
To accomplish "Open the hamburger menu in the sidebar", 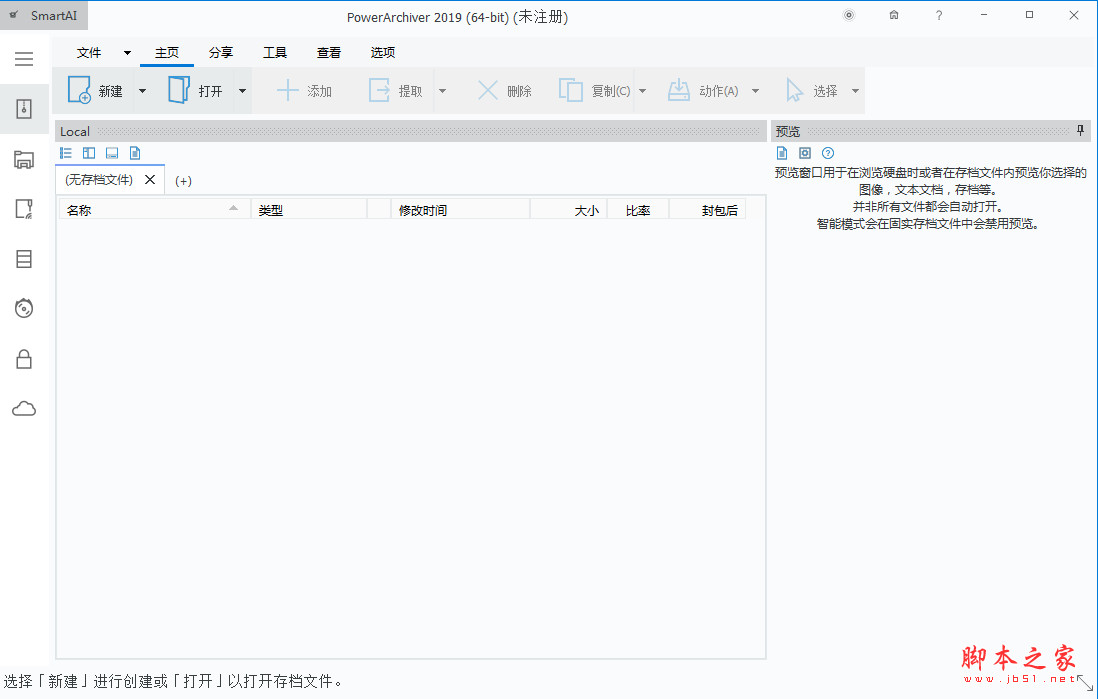I will click(x=24, y=59).
